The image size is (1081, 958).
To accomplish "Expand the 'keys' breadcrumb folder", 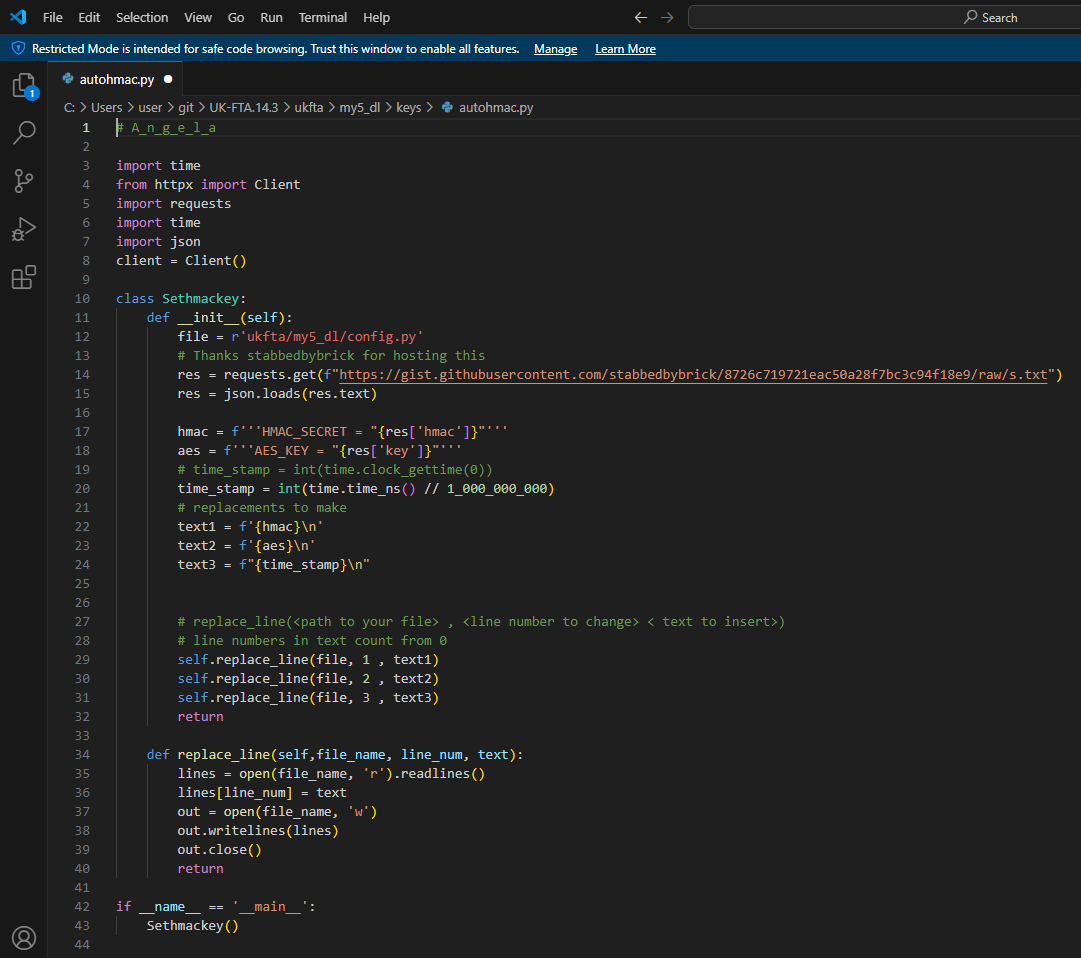I will 409,107.
